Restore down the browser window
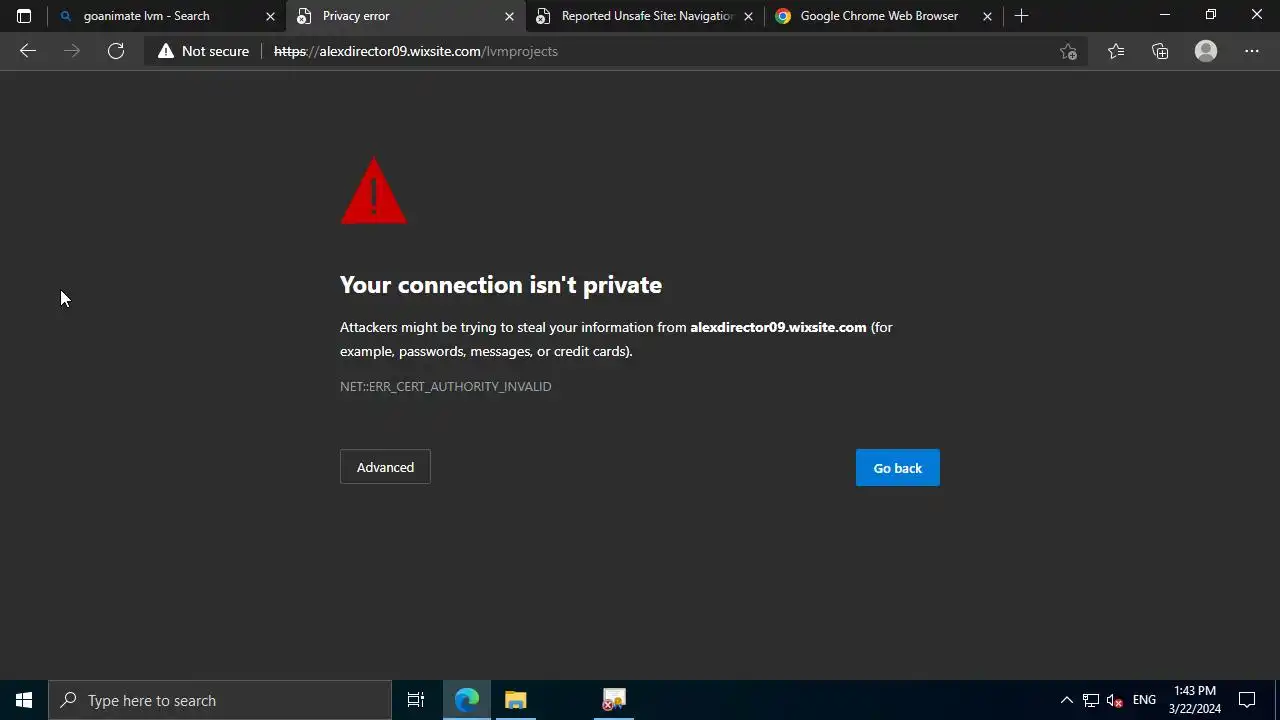 click(x=1211, y=16)
